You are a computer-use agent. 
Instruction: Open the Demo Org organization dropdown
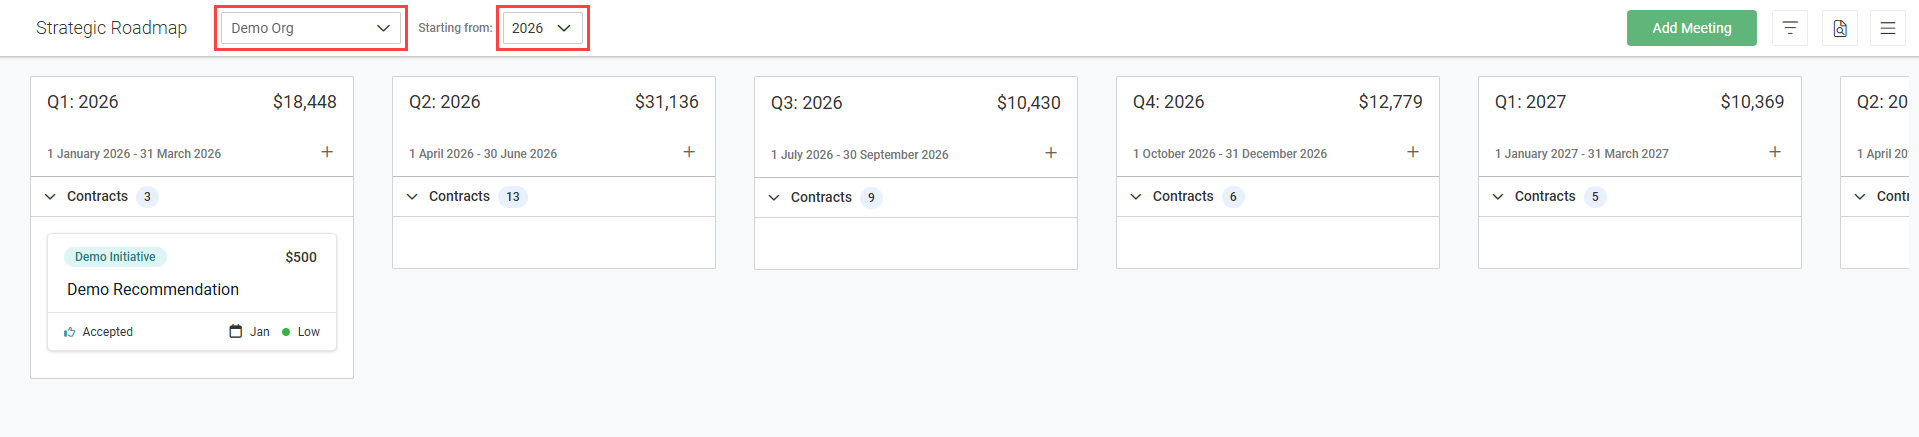[311, 28]
